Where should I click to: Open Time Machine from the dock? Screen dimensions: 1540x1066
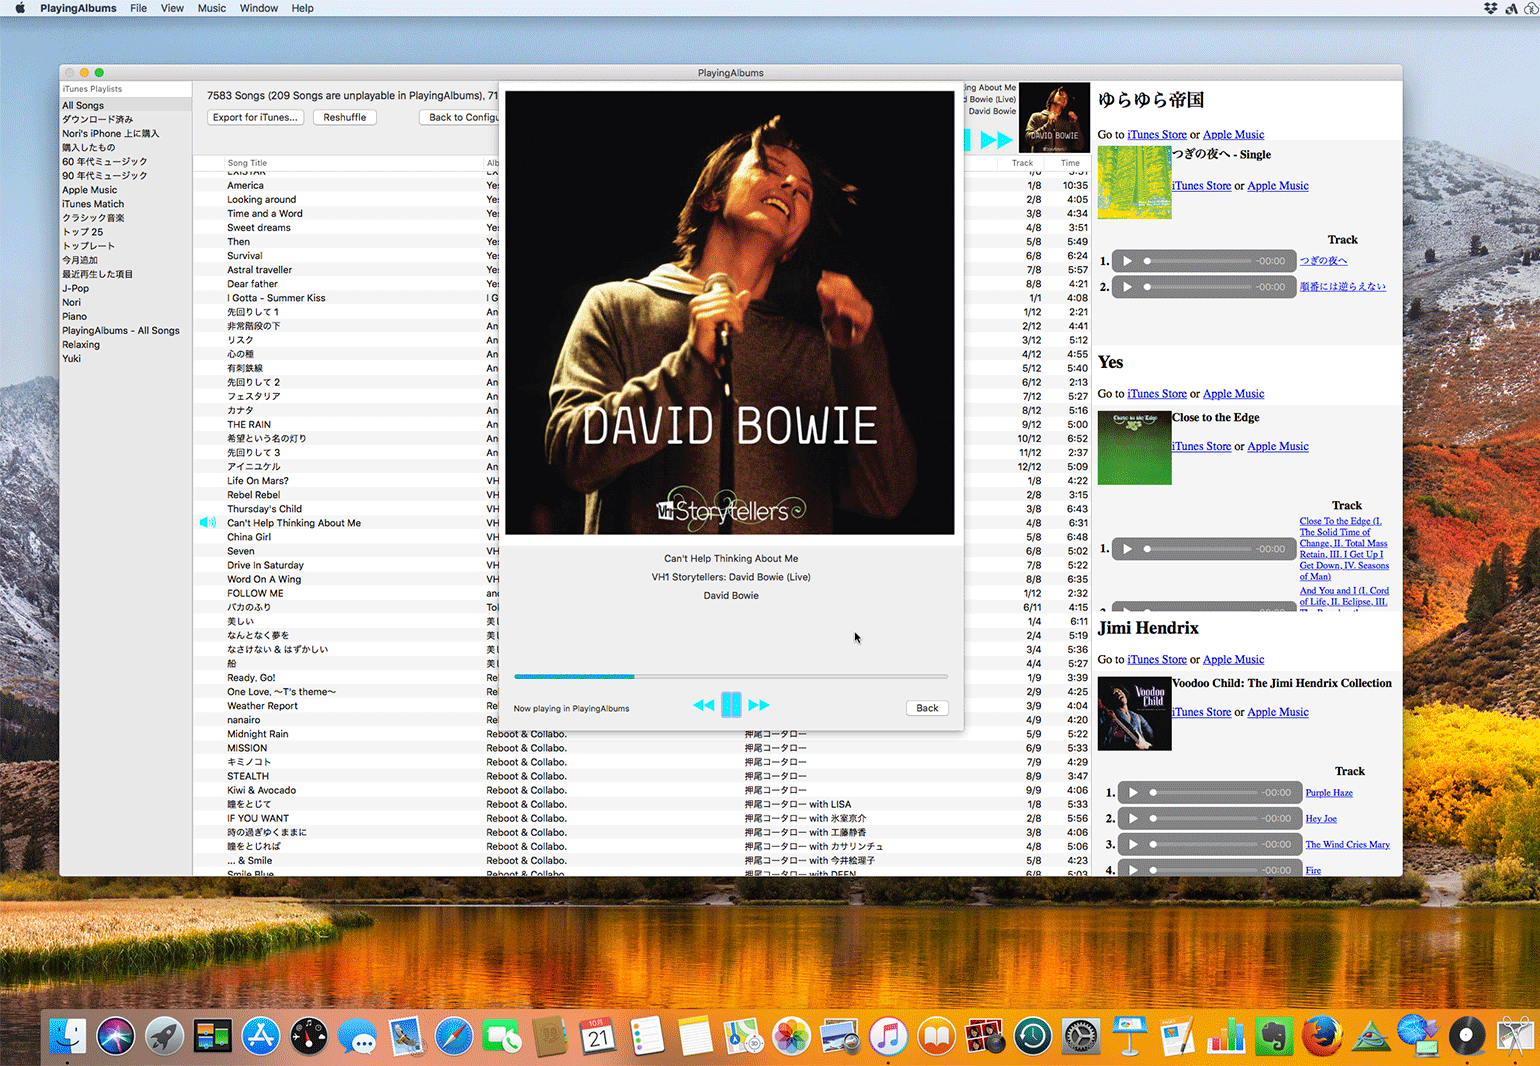(x=1032, y=1036)
